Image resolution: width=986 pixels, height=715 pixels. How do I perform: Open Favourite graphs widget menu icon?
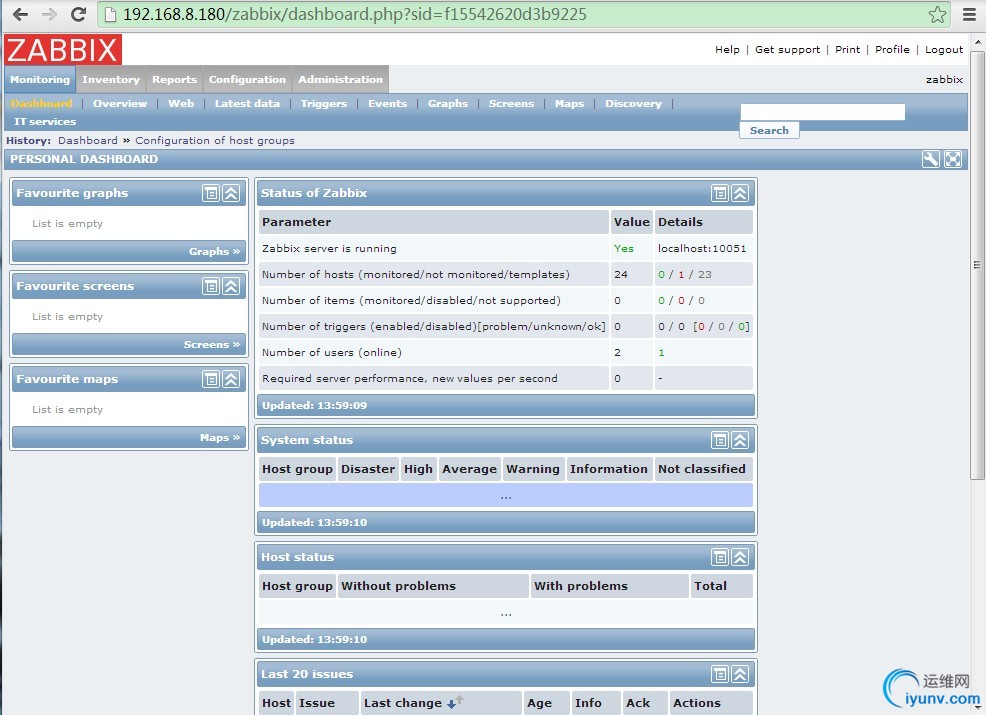coord(211,193)
